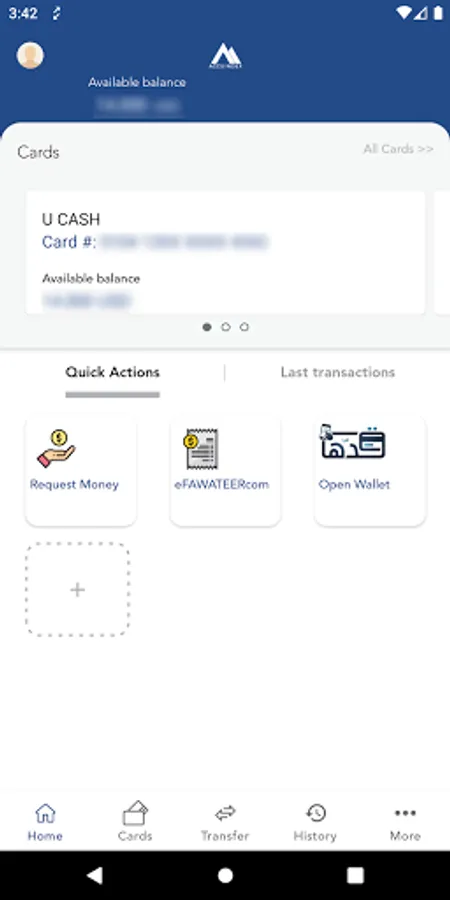Tap the app logo in header
The height and width of the screenshot is (900, 450).
pyautogui.click(x=225, y=56)
